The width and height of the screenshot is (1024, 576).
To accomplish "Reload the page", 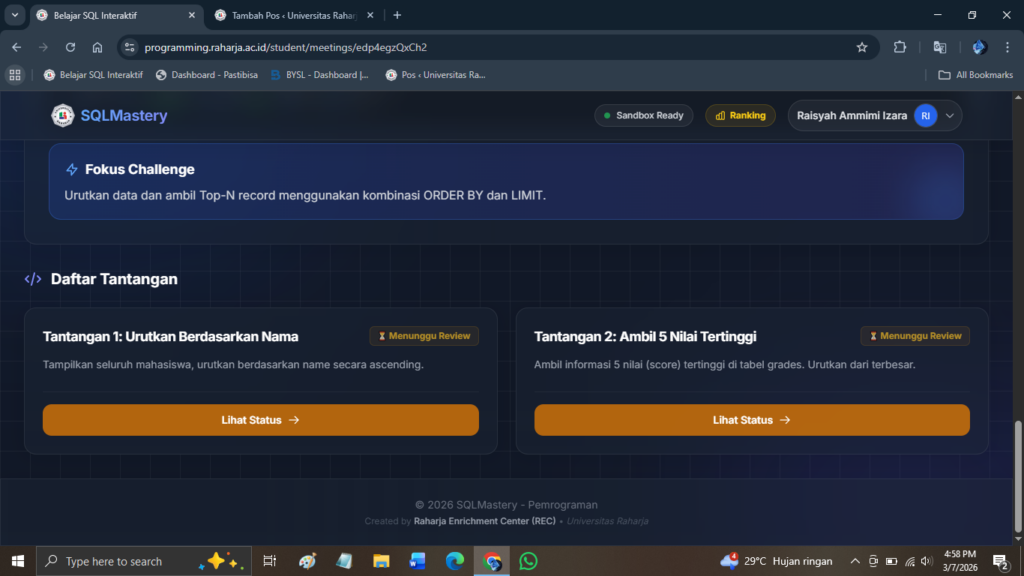I will [x=70, y=47].
